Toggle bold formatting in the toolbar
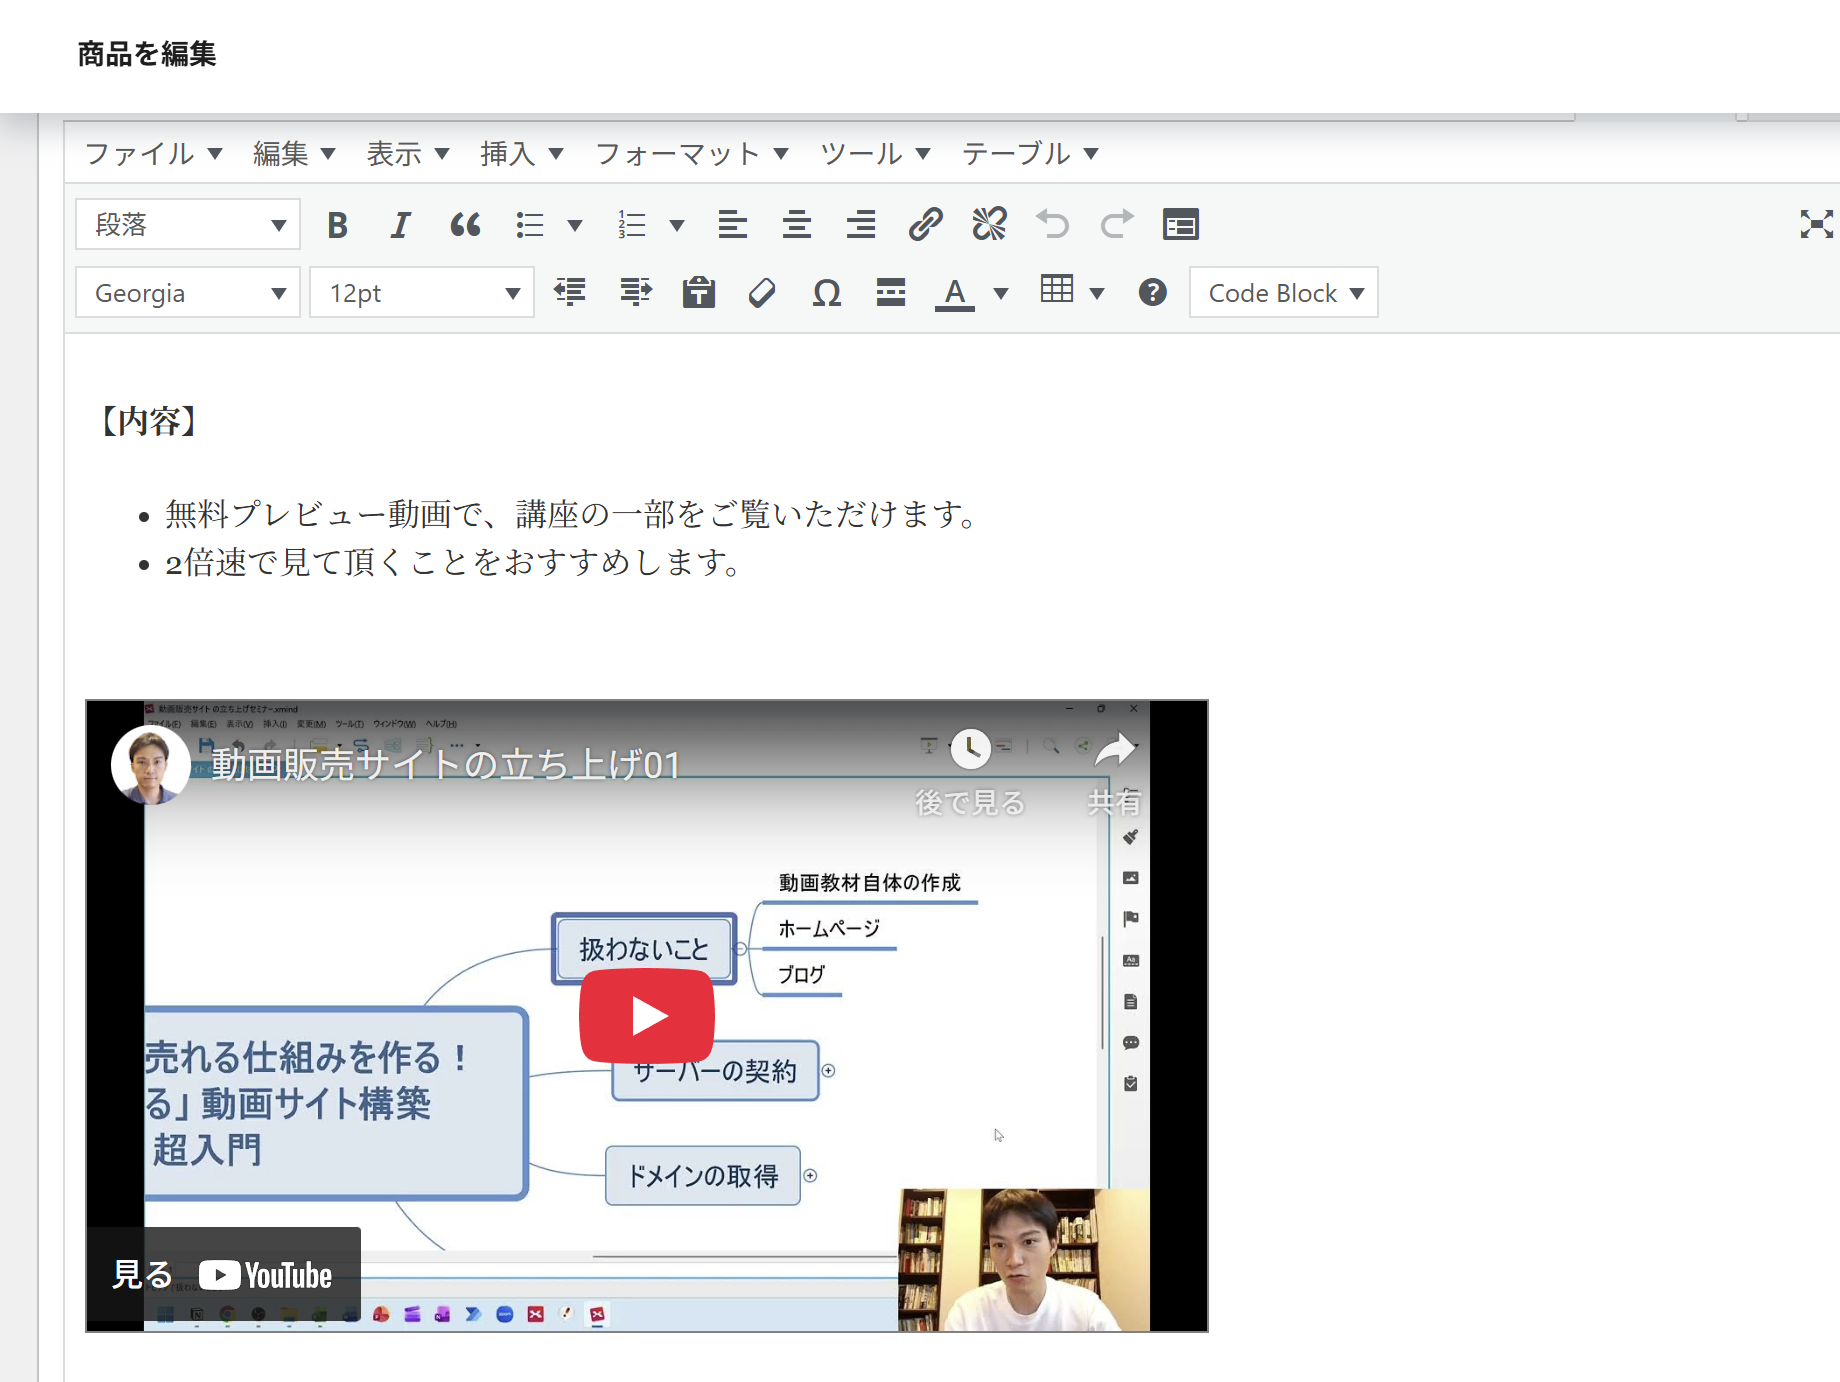The height and width of the screenshot is (1382, 1840). [337, 225]
